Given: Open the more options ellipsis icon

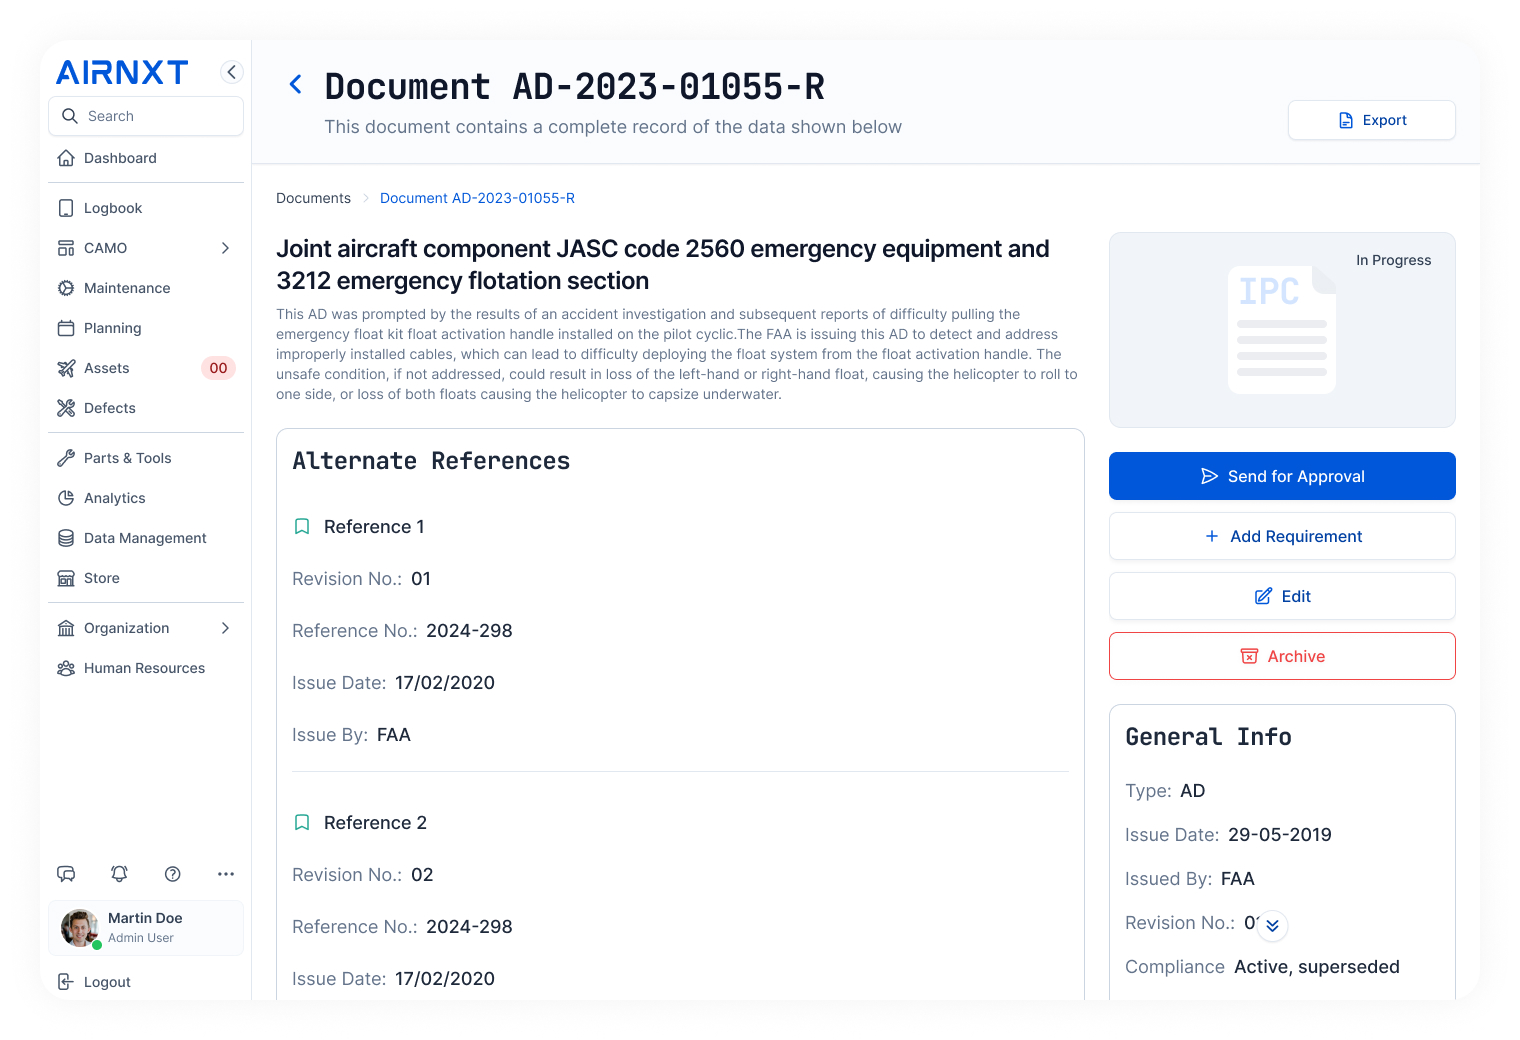Looking at the screenshot, I should tap(225, 874).
